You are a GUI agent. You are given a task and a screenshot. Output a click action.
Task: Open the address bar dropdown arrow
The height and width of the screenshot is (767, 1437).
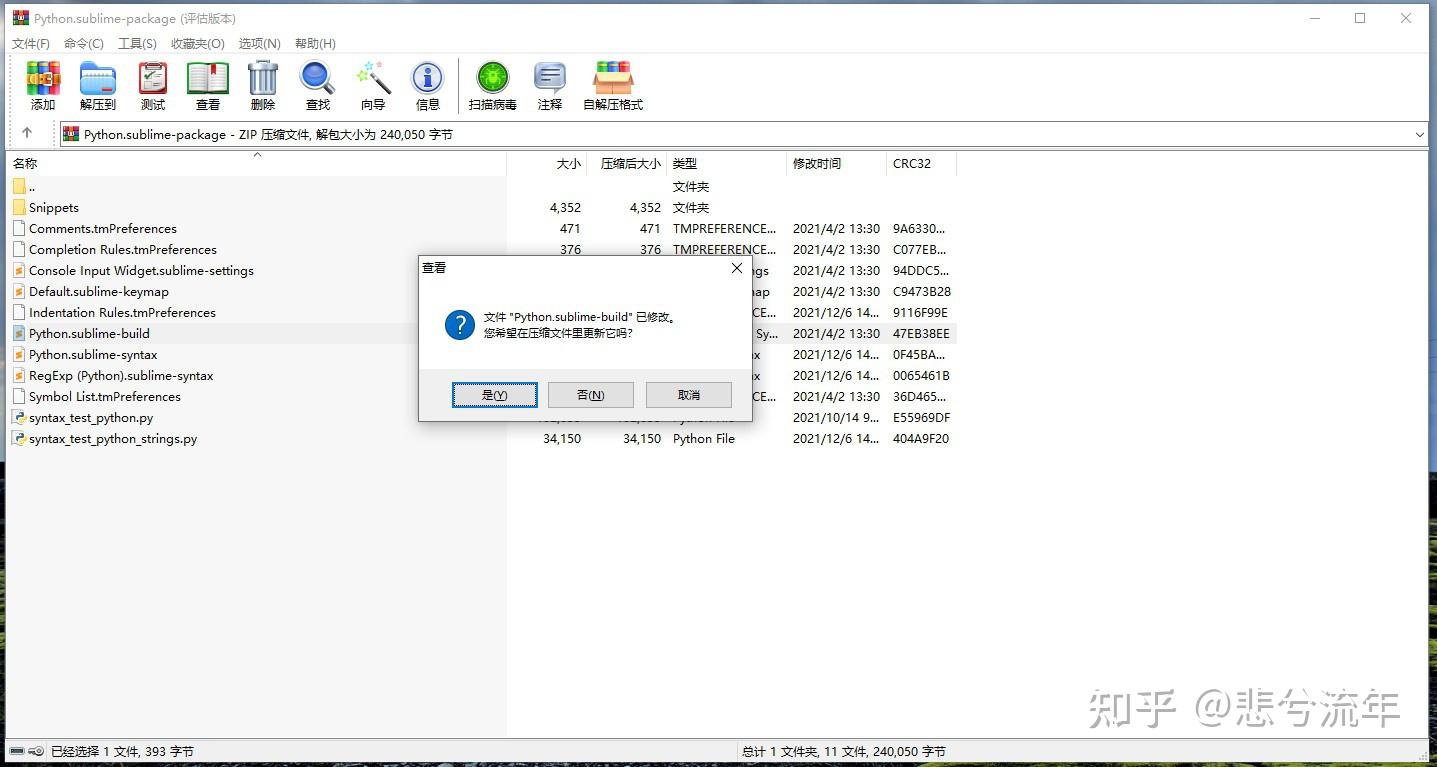tap(1420, 133)
